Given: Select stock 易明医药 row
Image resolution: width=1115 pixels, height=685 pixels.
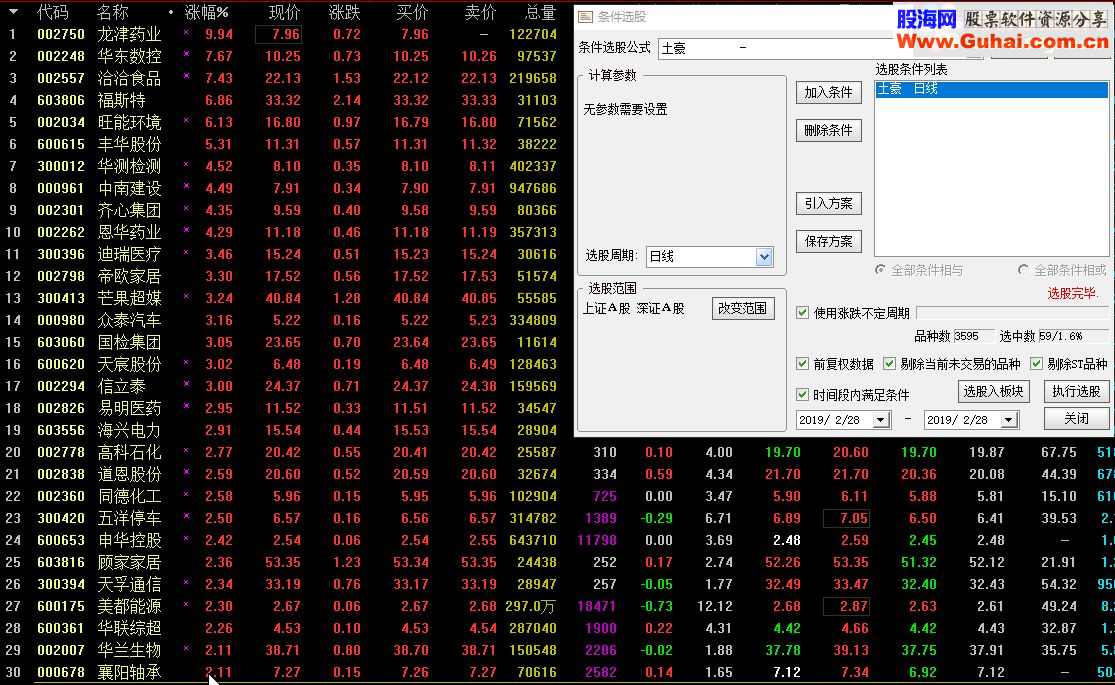Looking at the screenshot, I should coord(281,408).
